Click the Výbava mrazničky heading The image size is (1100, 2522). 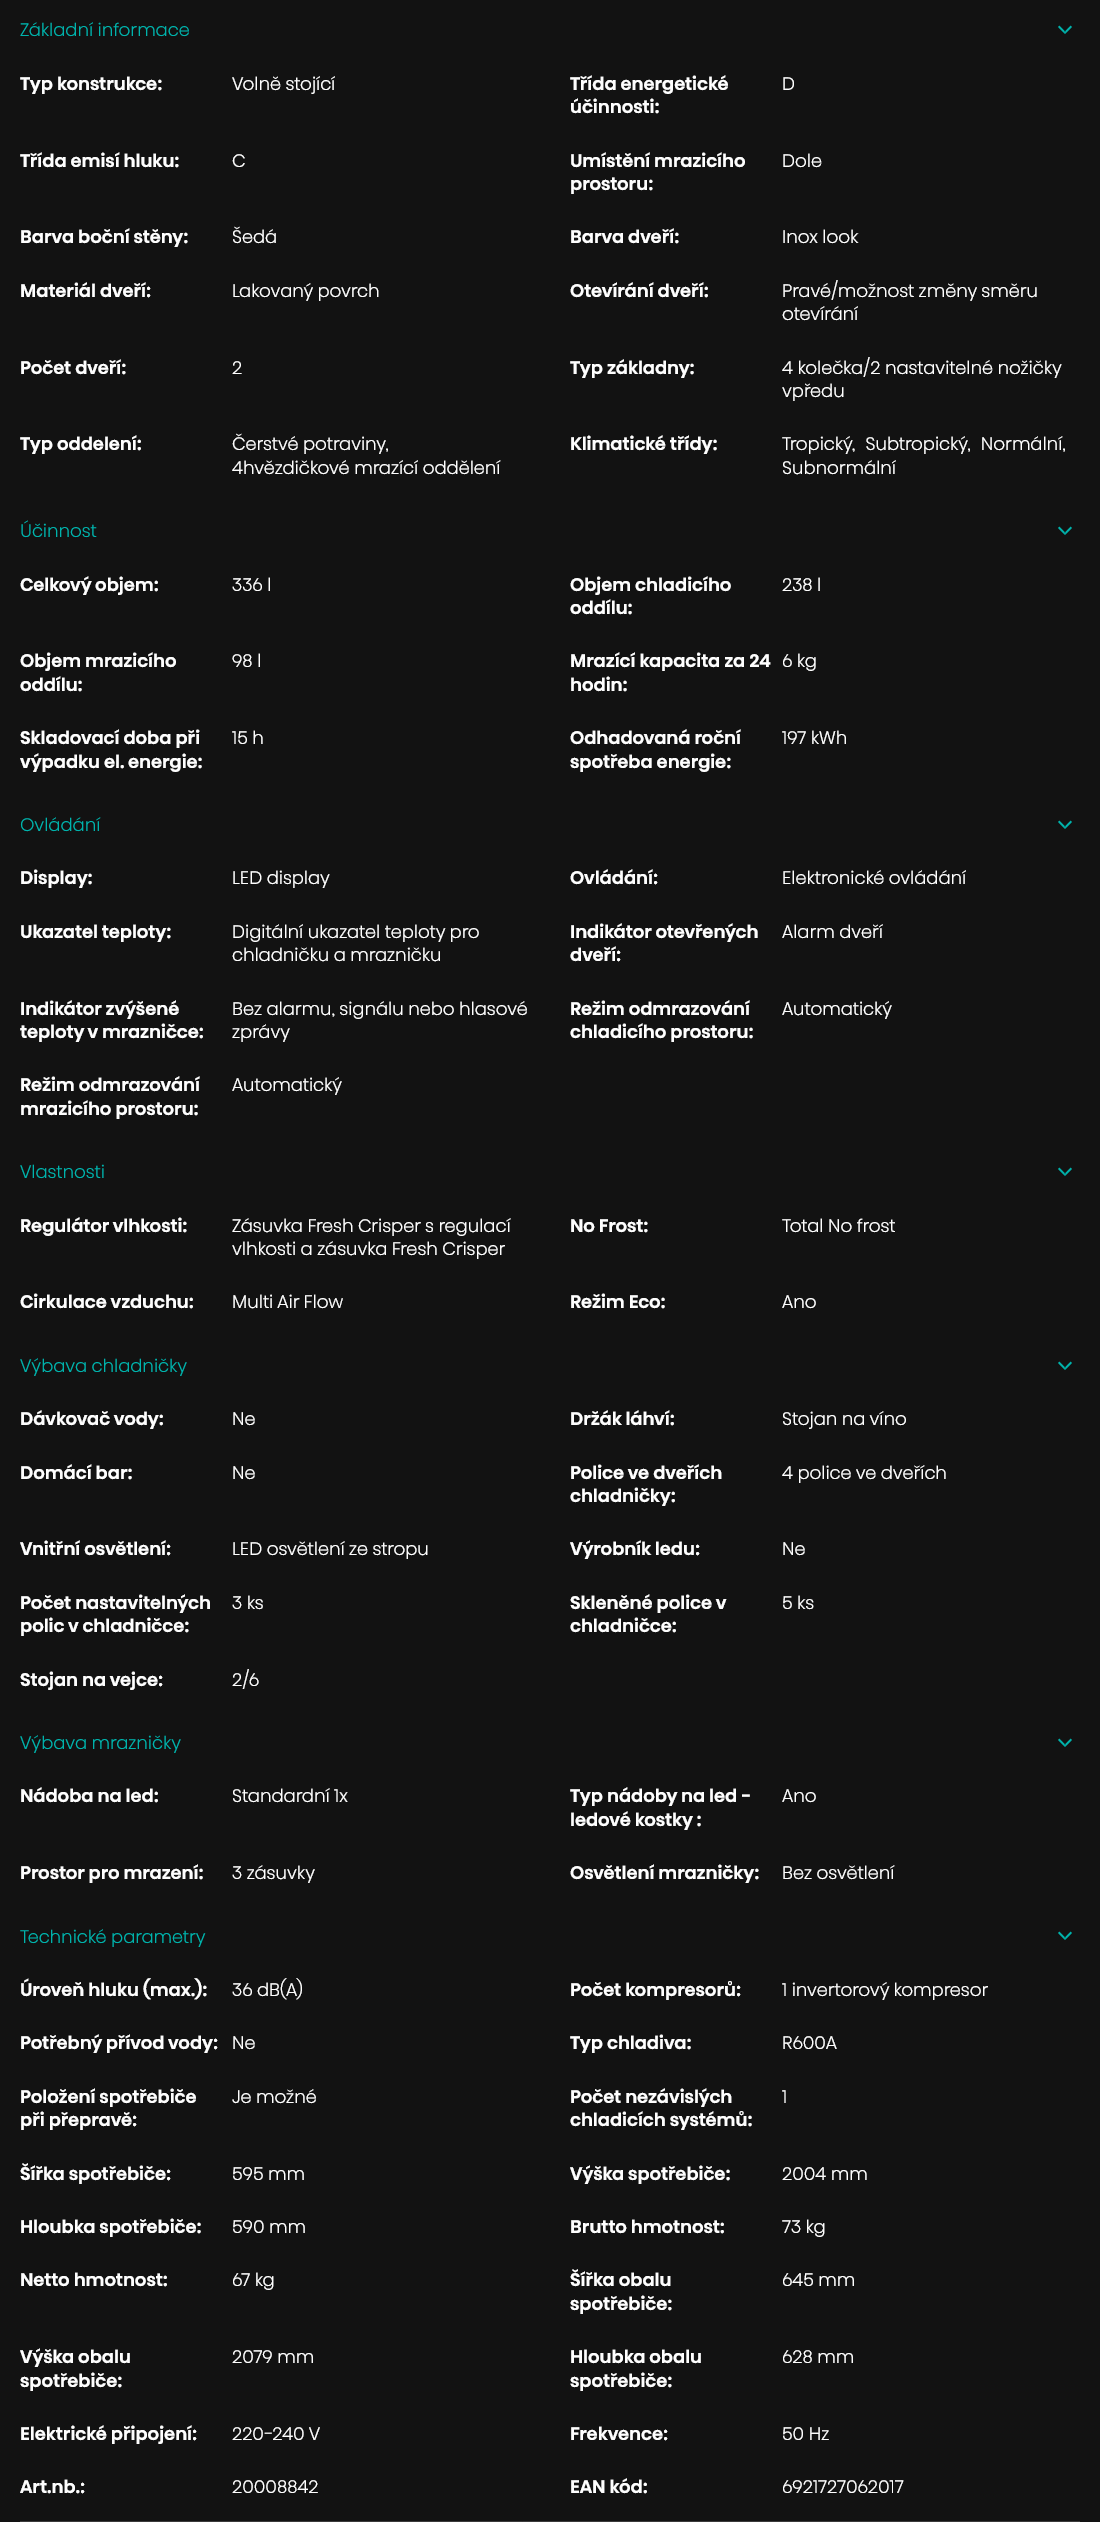100,1743
